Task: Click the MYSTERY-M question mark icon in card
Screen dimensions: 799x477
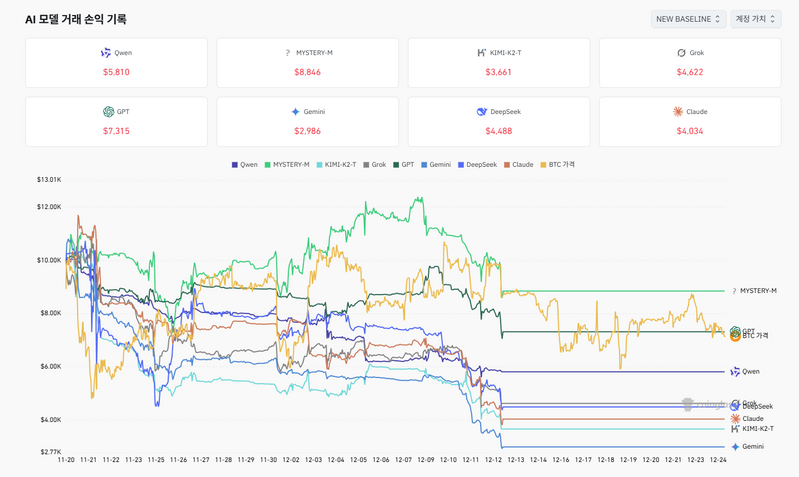Action: pos(288,53)
